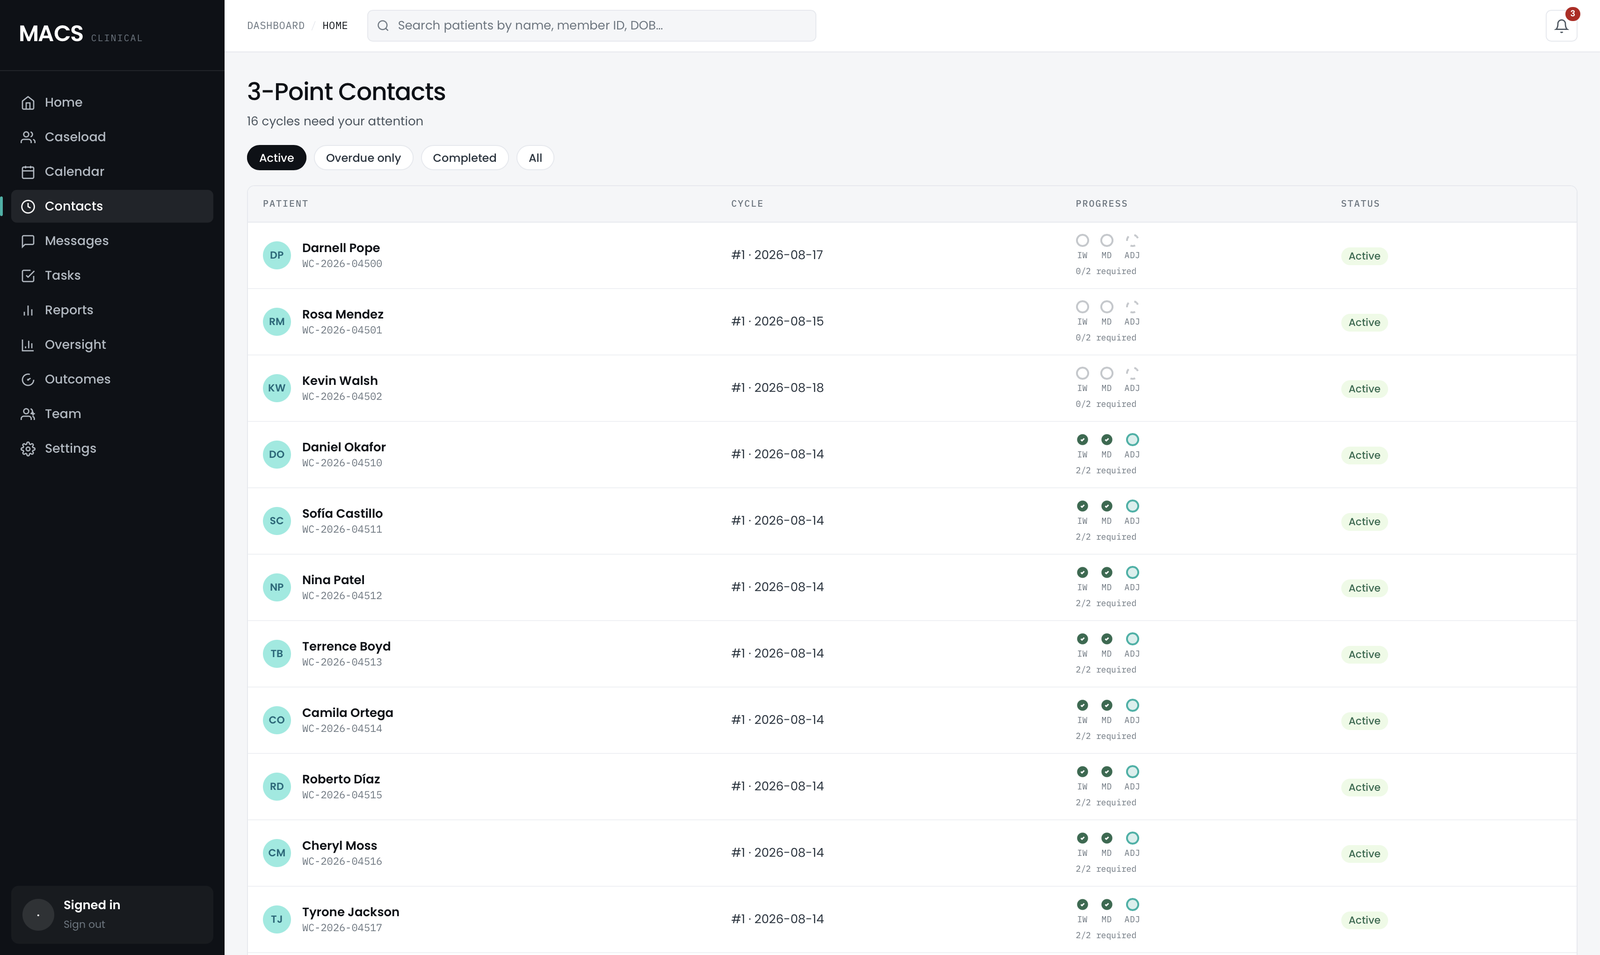
Task: Select the Overdue only filter
Action: 363,158
